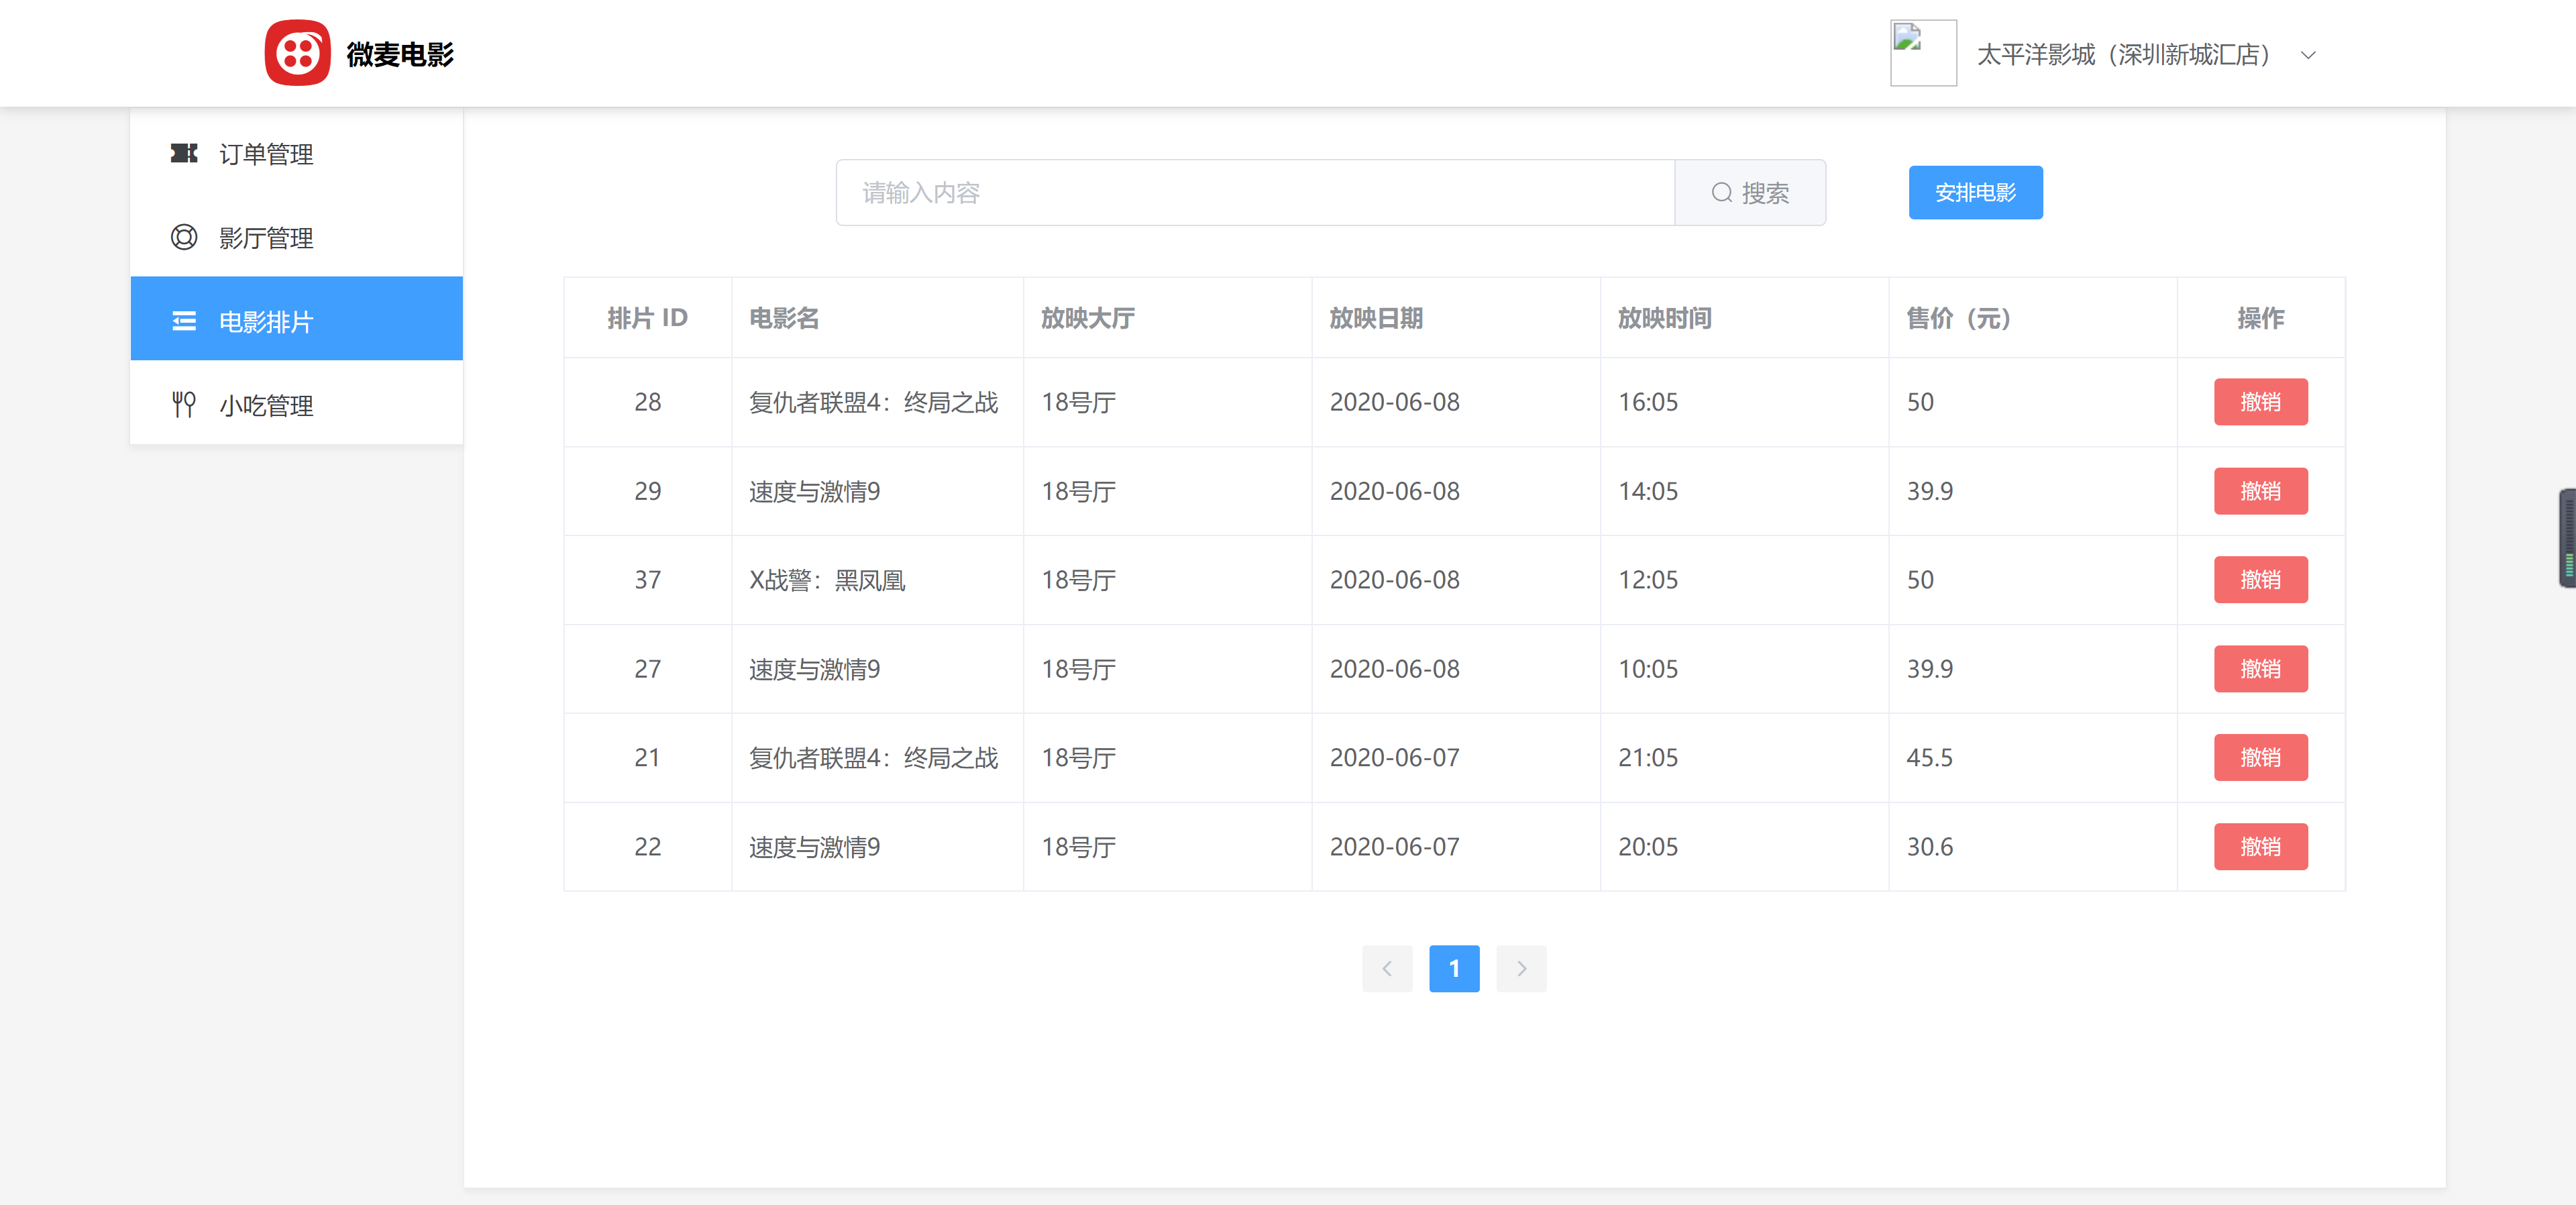Click the ticket icon beside 订单管理
2576x1205 pixels.
pos(184,153)
